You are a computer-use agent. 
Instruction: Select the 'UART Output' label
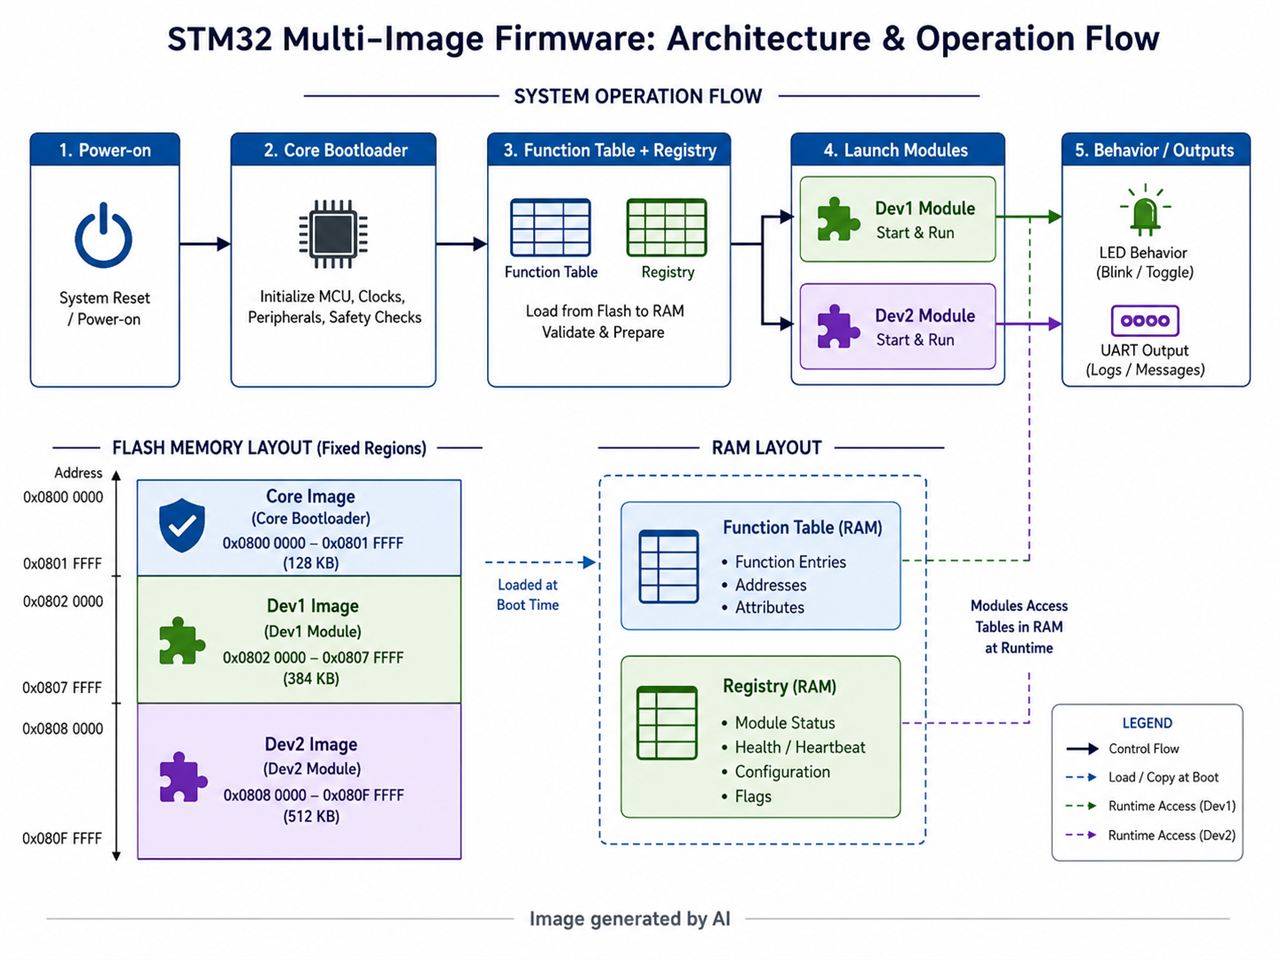click(1145, 350)
